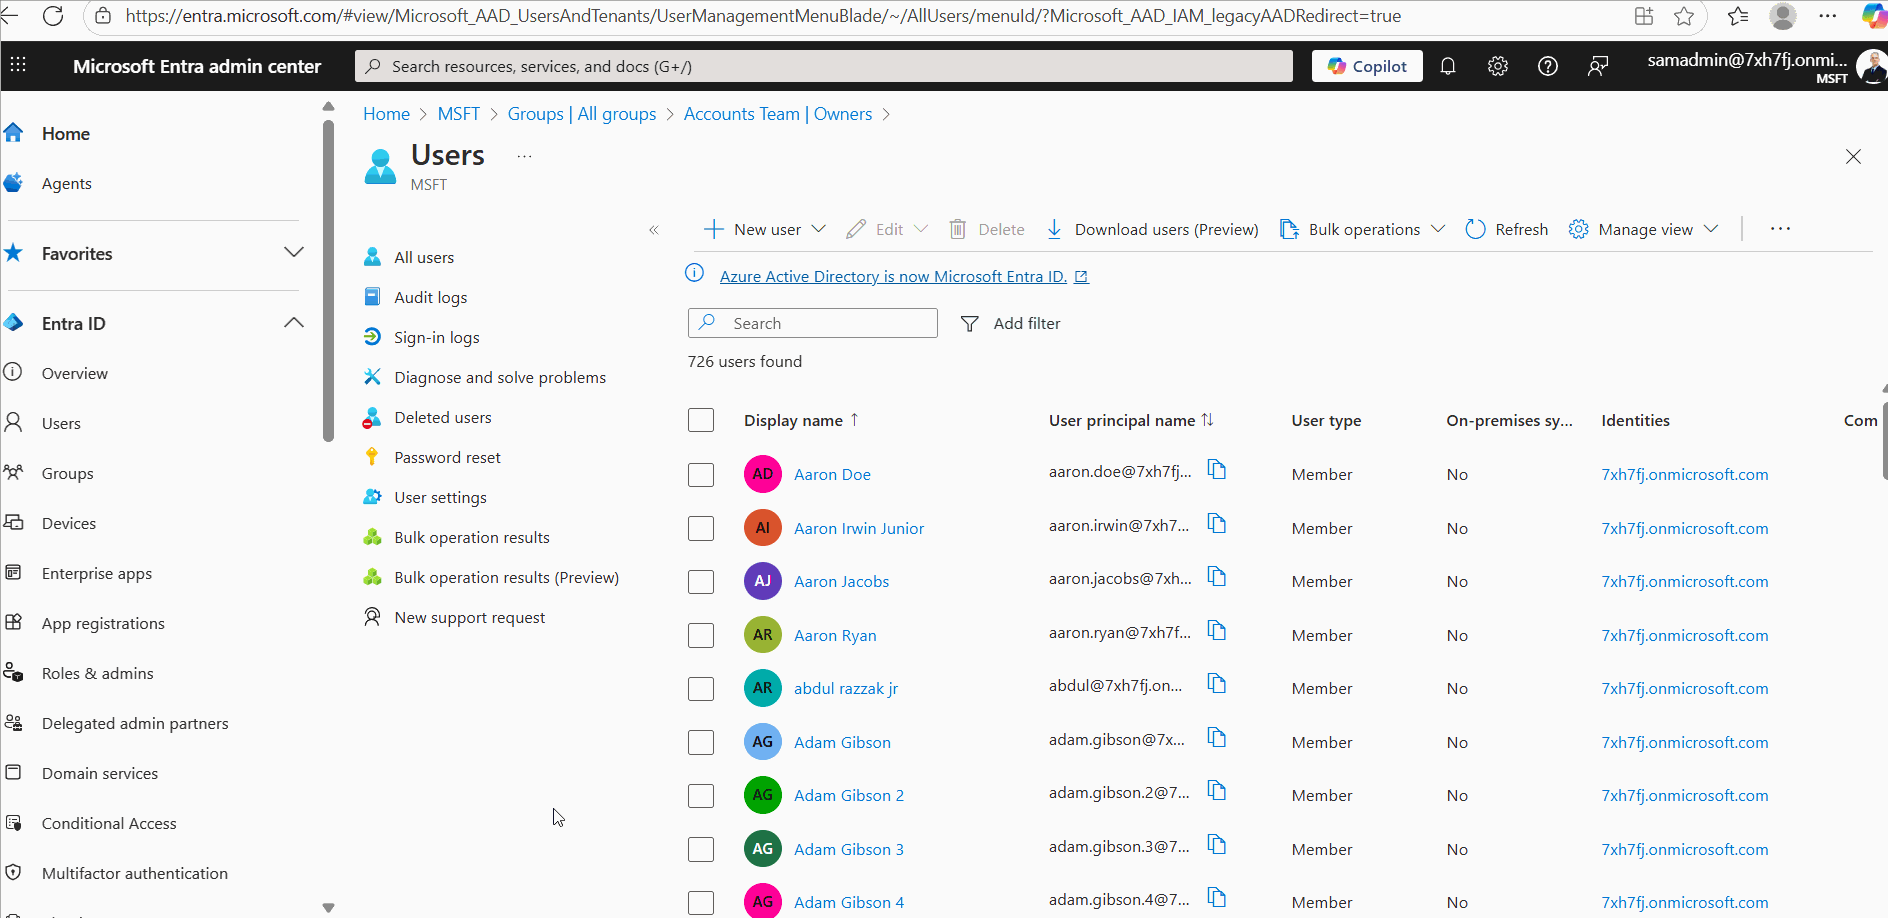1888x918 pixels.
Task: Expand the Bulk operations dropdown
Action: pyautogui.click(x=1438, y=228)
